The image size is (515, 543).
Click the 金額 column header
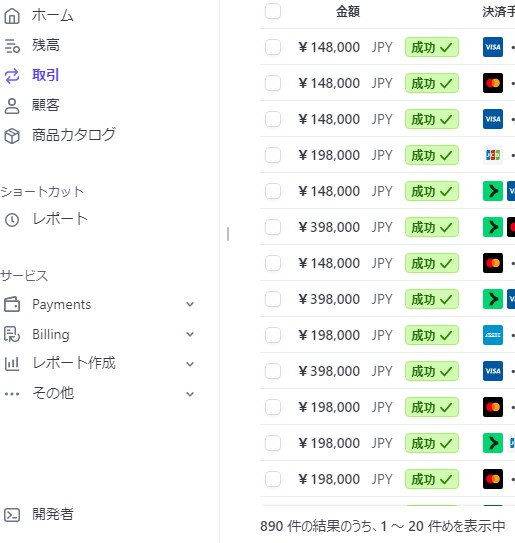point(348,11)
